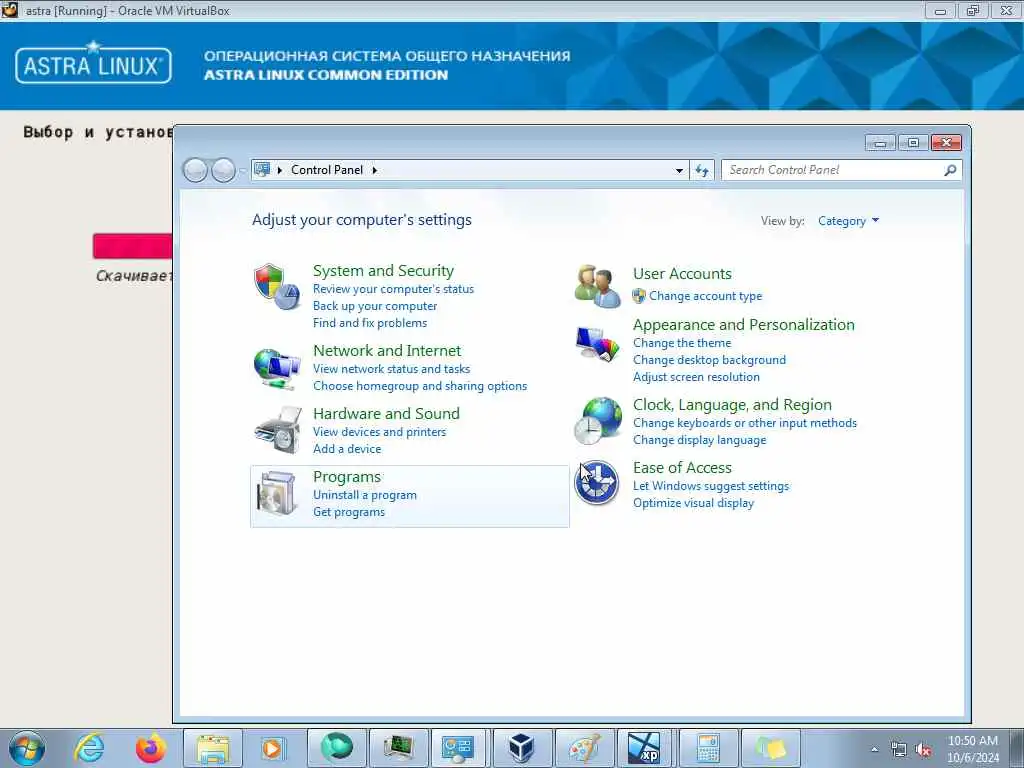Click the muted volume tray icon

(x=923, y=750)
